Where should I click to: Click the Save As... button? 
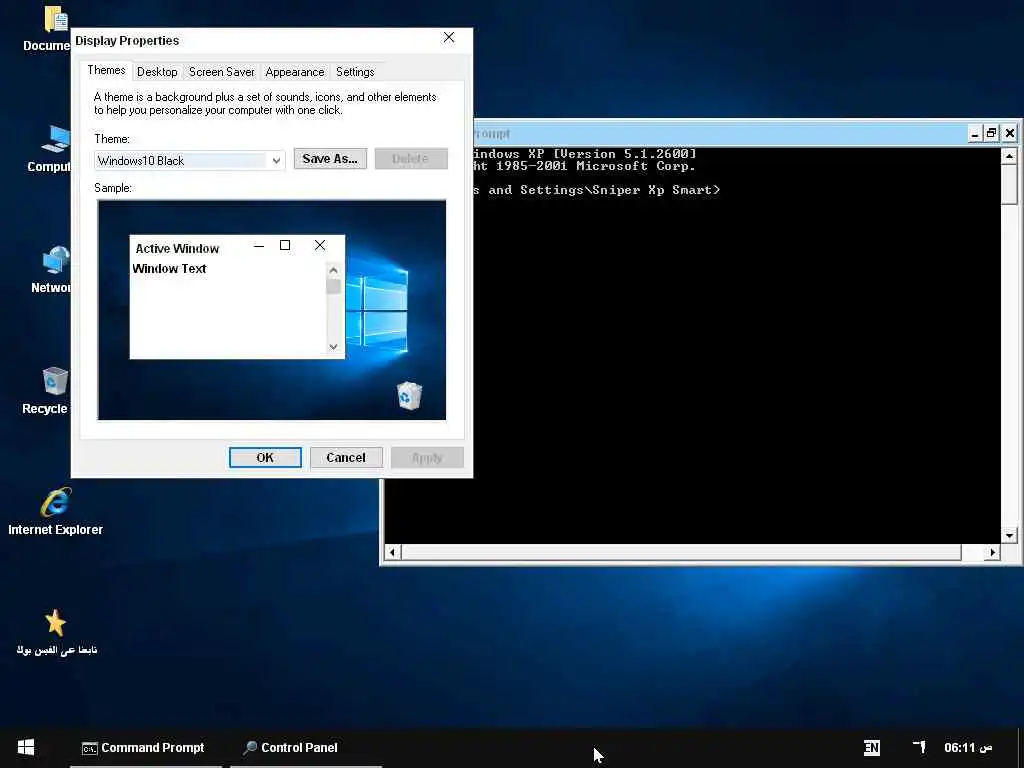click(330, 159)
